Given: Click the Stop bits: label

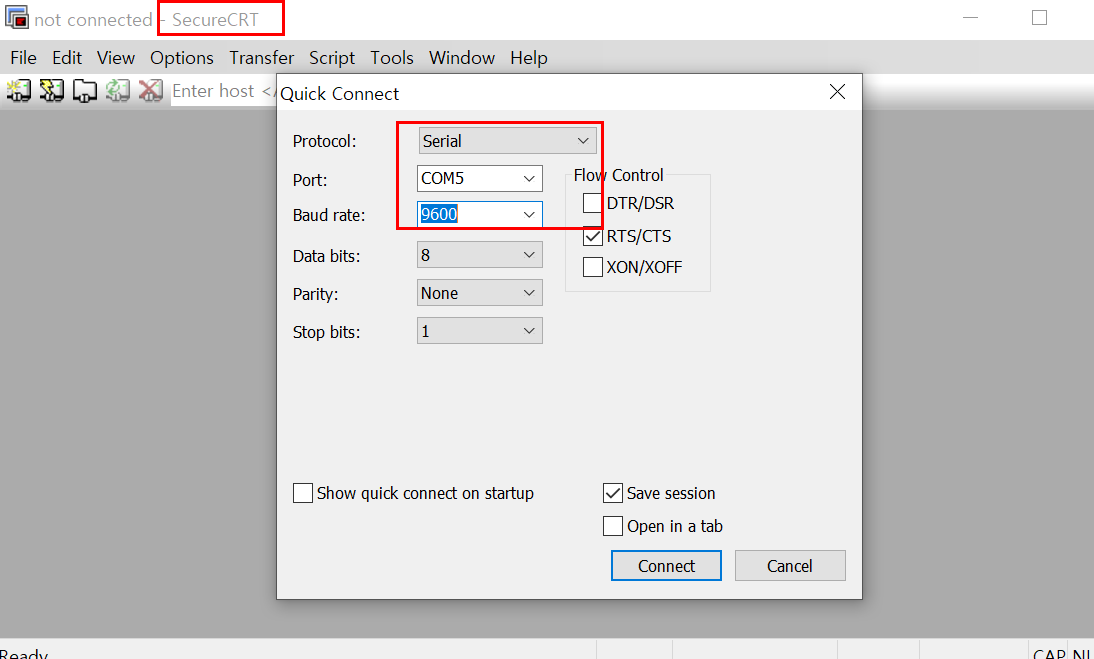Looking at the screenshot, I should point(327,333).
